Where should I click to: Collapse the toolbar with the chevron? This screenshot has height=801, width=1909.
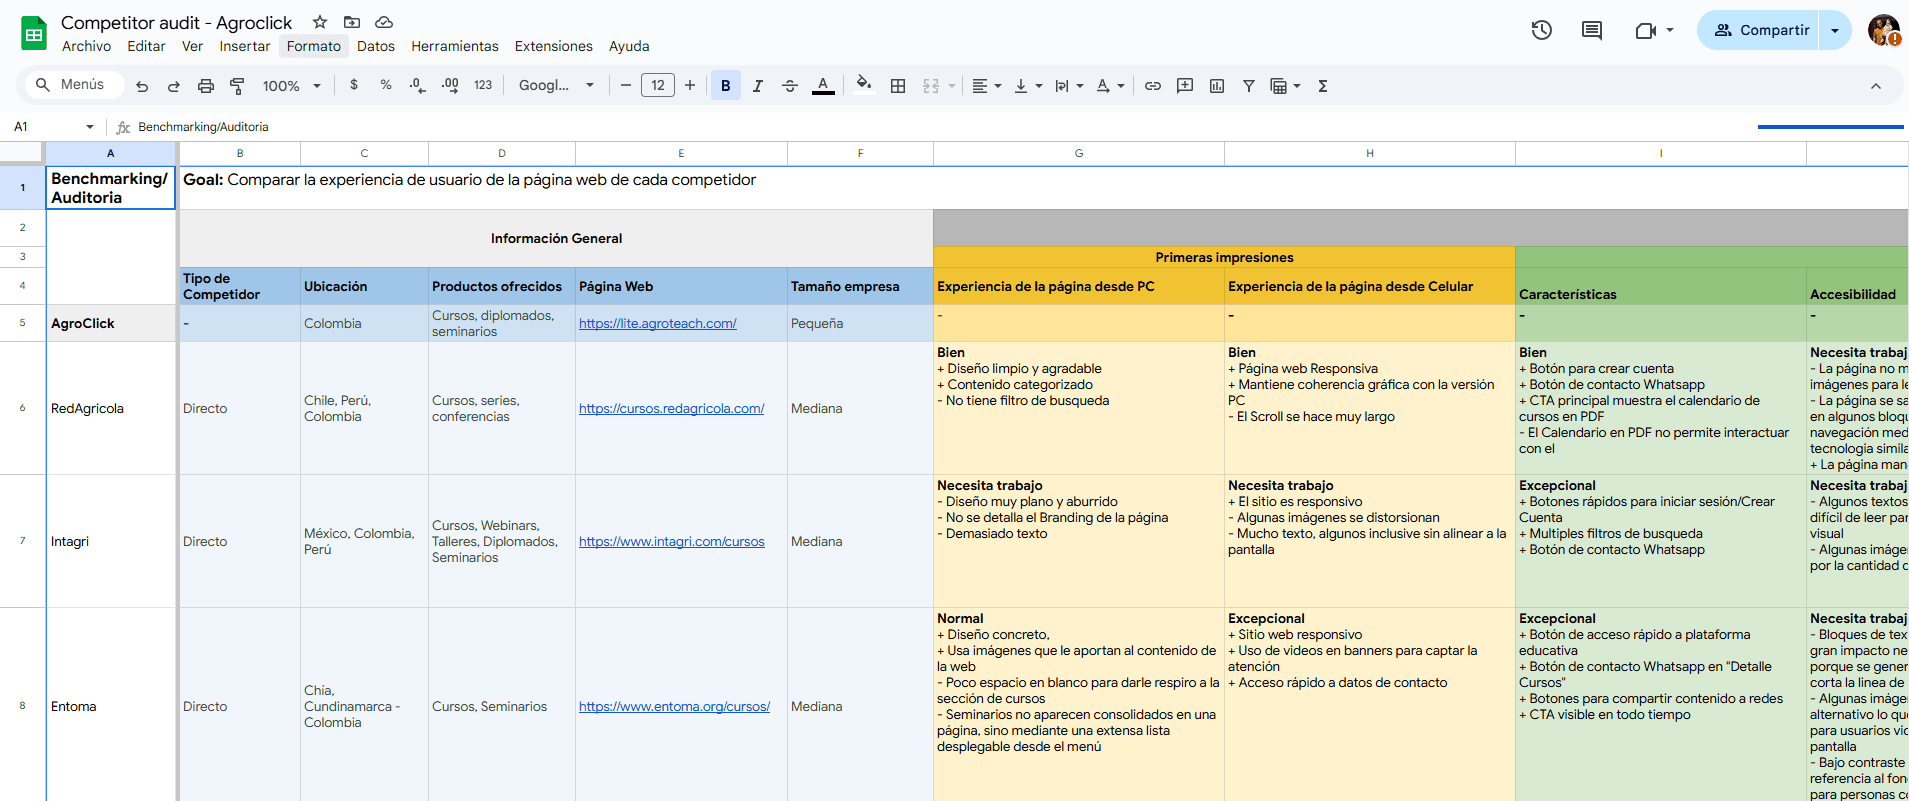(1876, 86)
